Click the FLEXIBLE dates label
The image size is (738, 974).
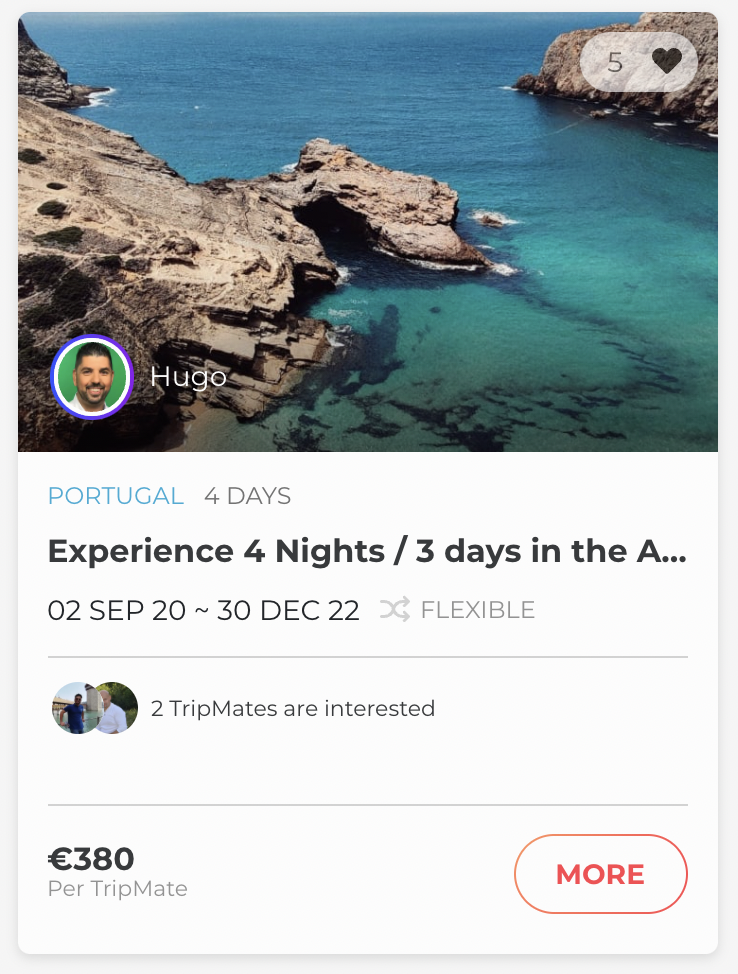point(477,610)
